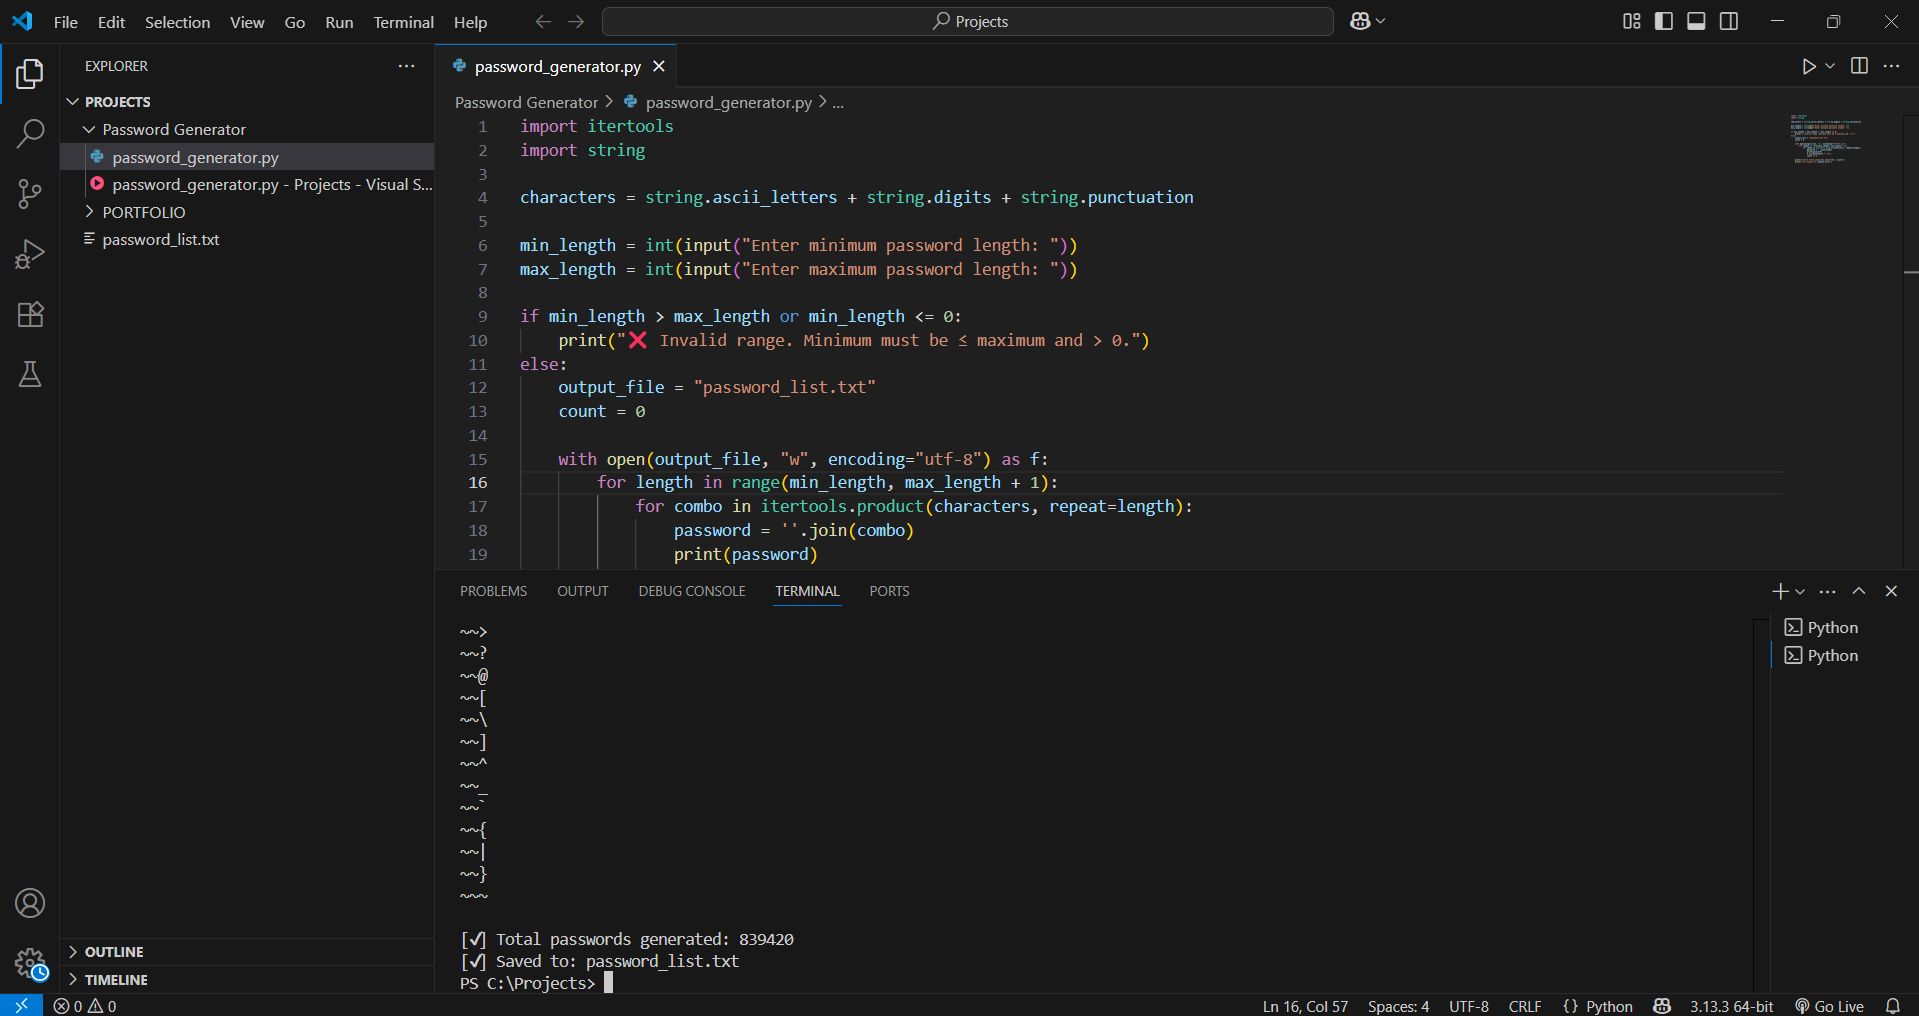Open the notifications bell in status bar

coord(1892,1006)
